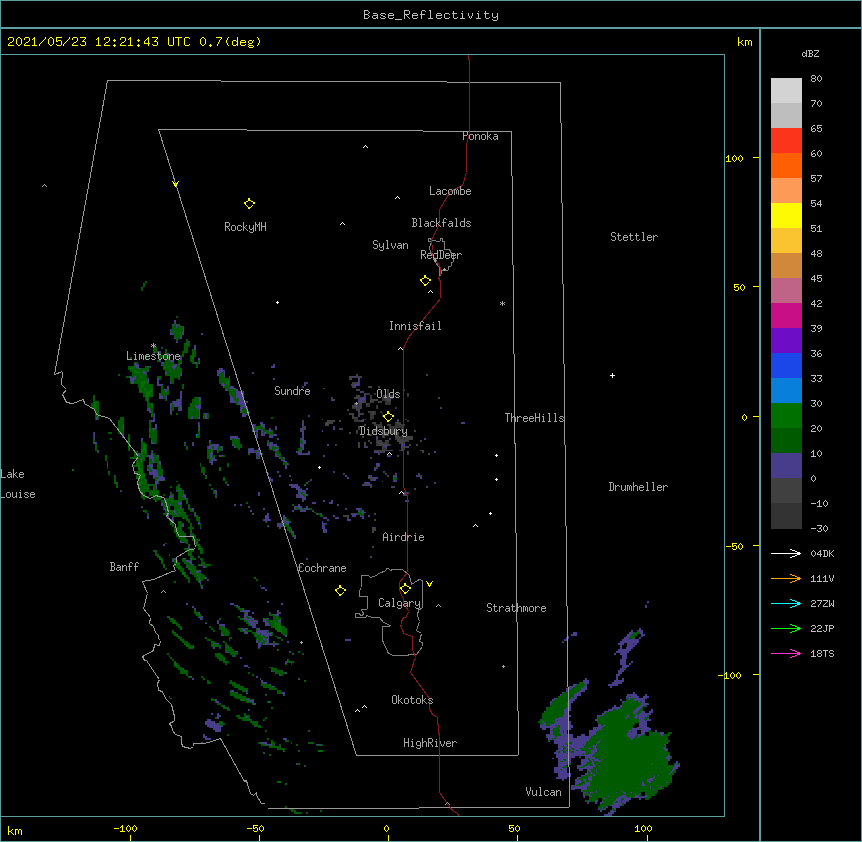Pick the light gray 80 dBZ swatch
The image size is (862, 842).
(786, 90)
